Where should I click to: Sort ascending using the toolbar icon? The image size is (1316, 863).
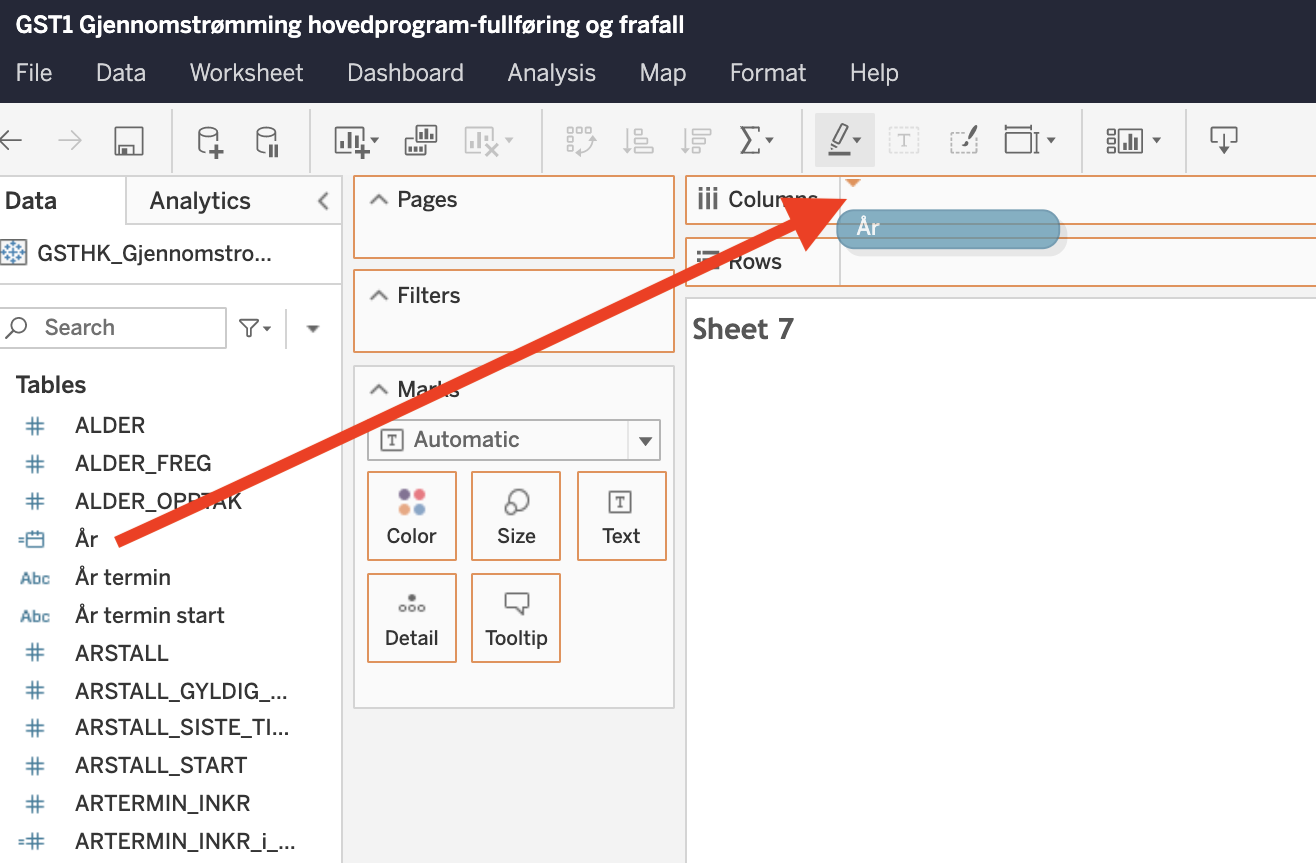click(637, 141)
